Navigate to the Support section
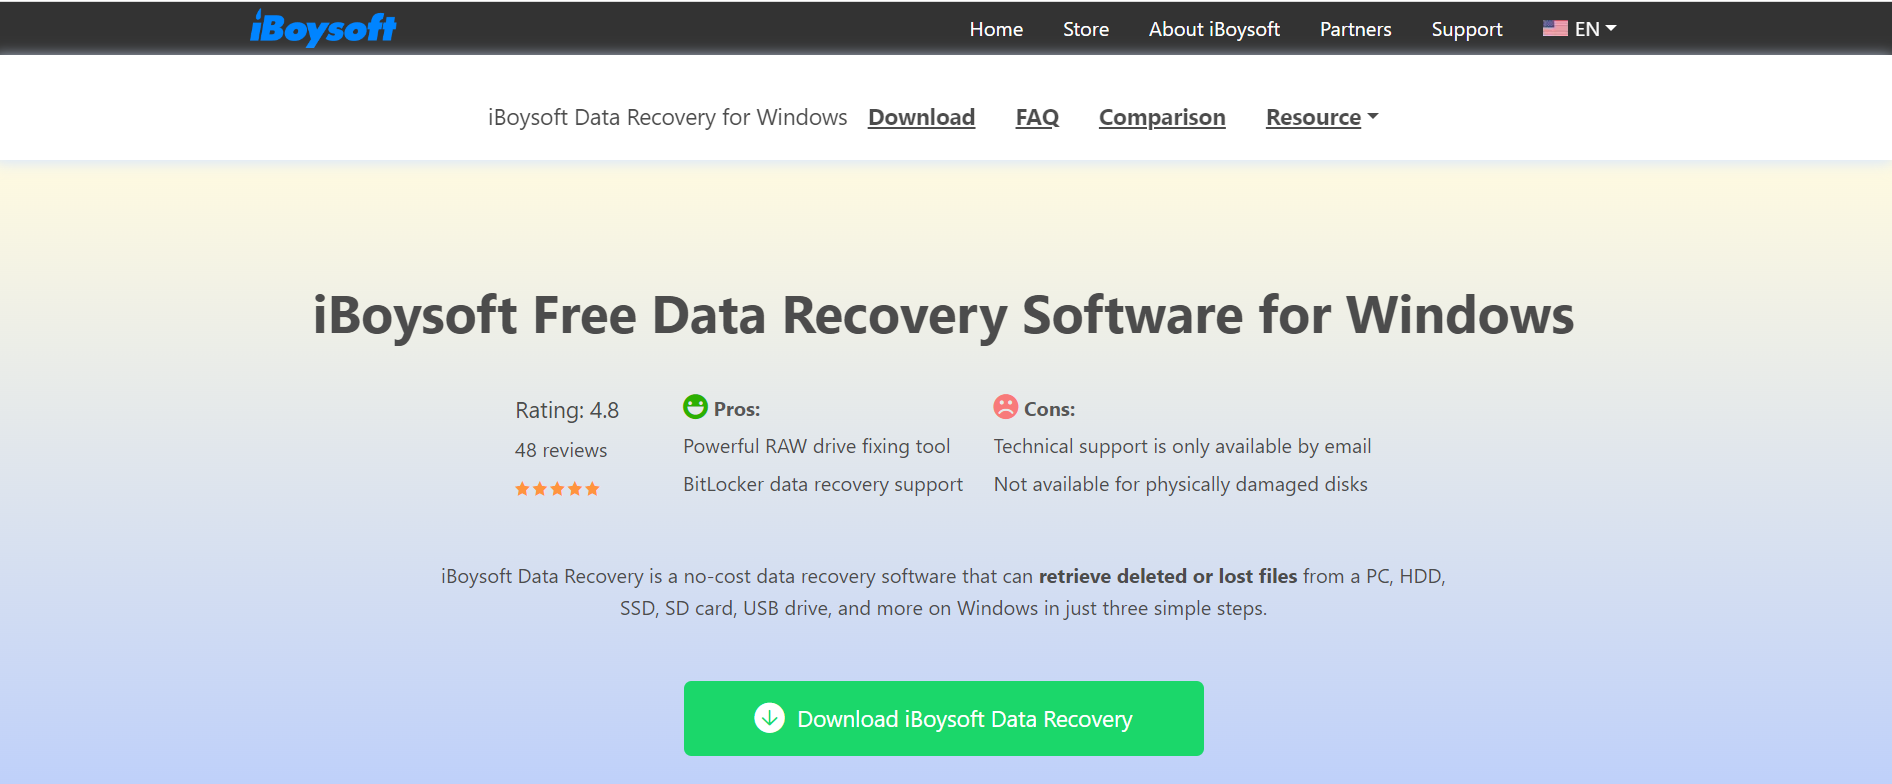This screenshot has width=1892, height=784. 1466,29
